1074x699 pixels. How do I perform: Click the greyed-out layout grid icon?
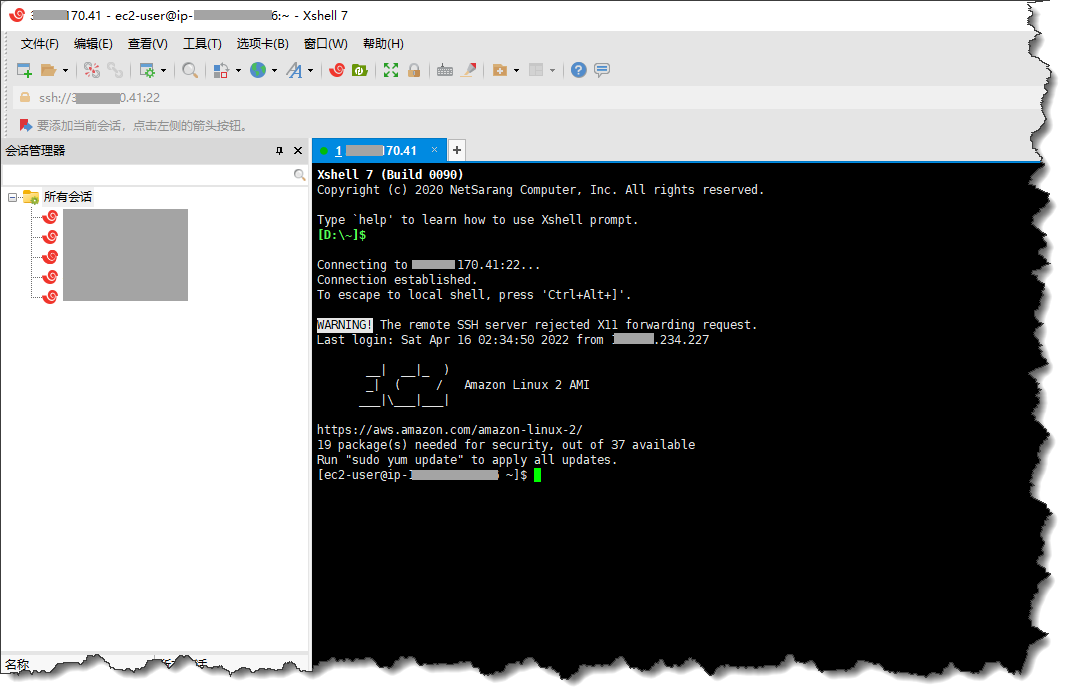(x=536, y=70)
